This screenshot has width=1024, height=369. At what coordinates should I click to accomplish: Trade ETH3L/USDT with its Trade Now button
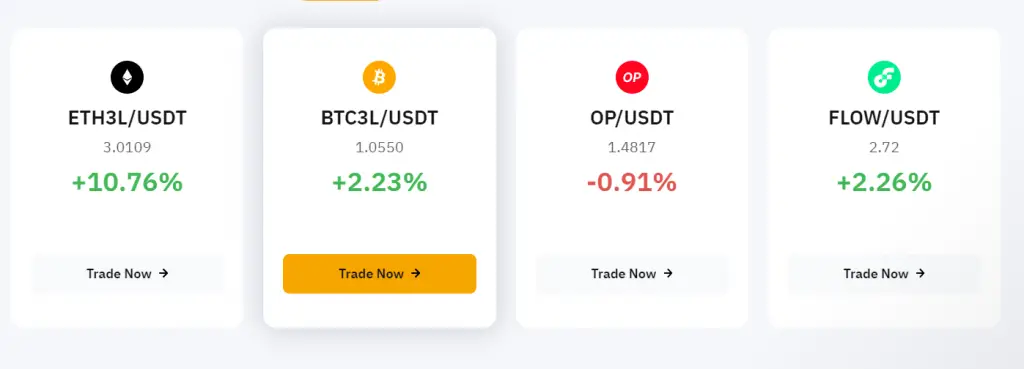point(127,274)
